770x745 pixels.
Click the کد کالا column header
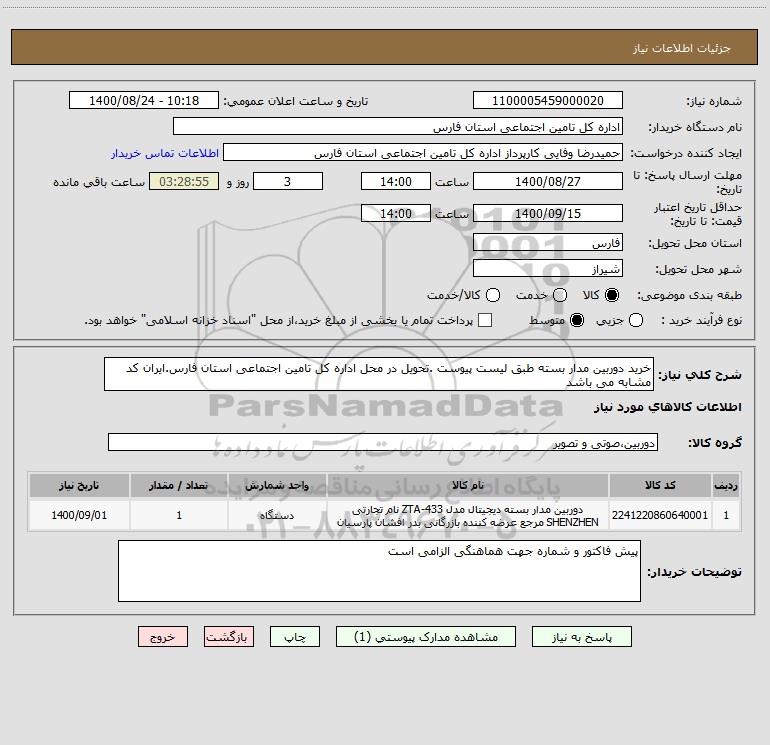tap(660, 485)
